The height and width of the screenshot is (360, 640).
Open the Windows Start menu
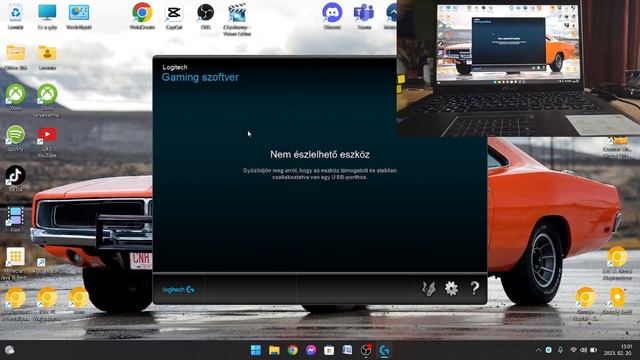[256, 350]
